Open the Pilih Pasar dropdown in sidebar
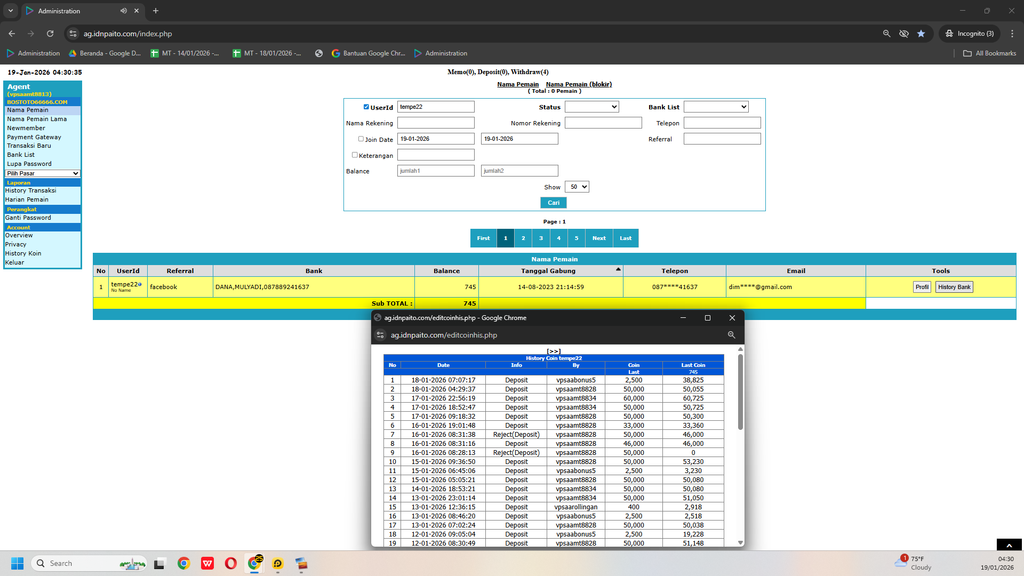This screenshot has width=1024, height=576. tap(42, 173)
